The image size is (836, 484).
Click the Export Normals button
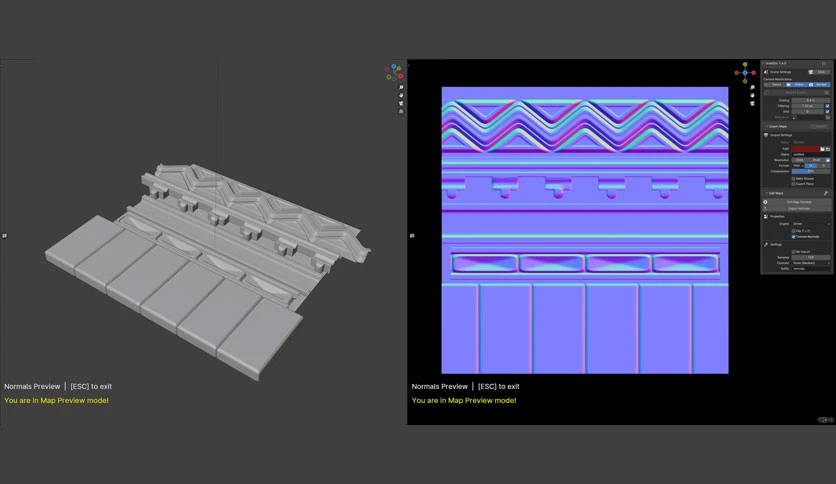coord(797,208)
